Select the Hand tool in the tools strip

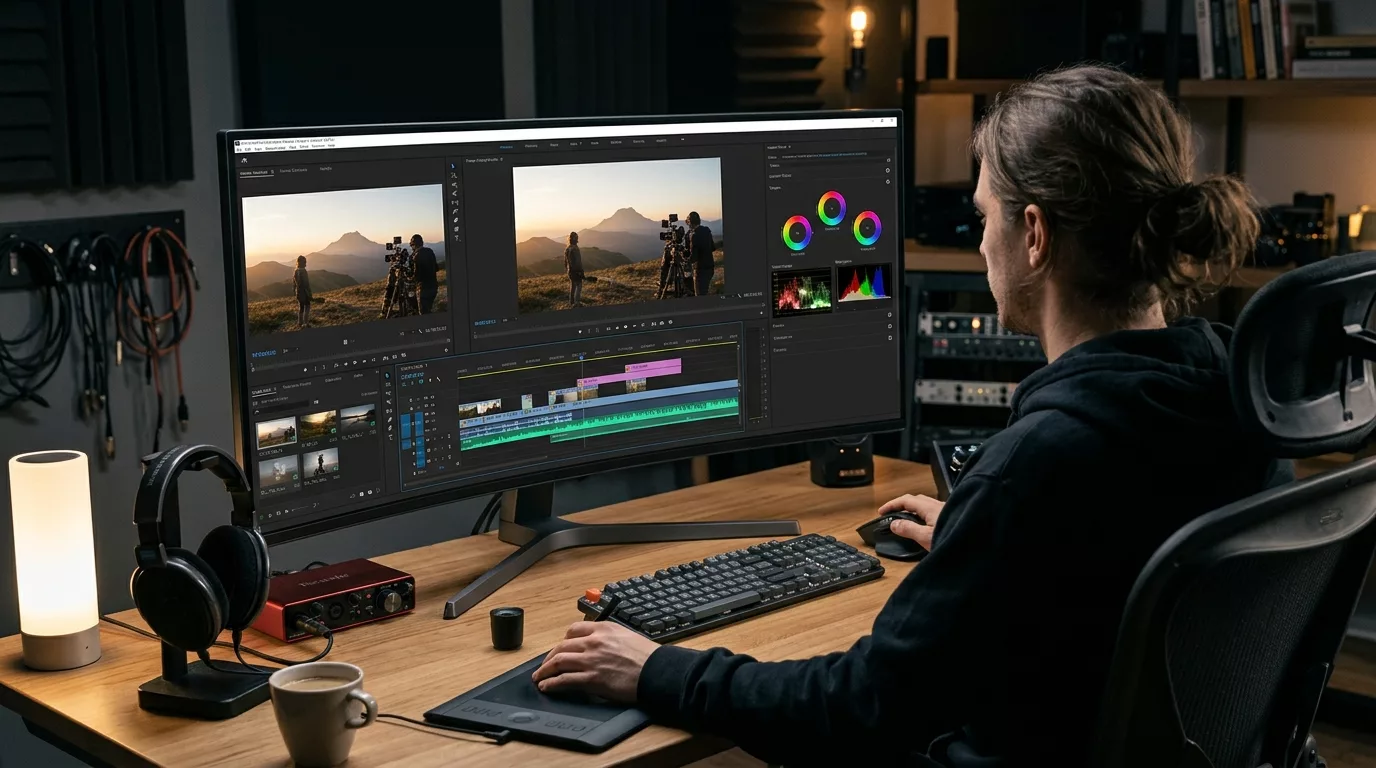pos(457,230)
